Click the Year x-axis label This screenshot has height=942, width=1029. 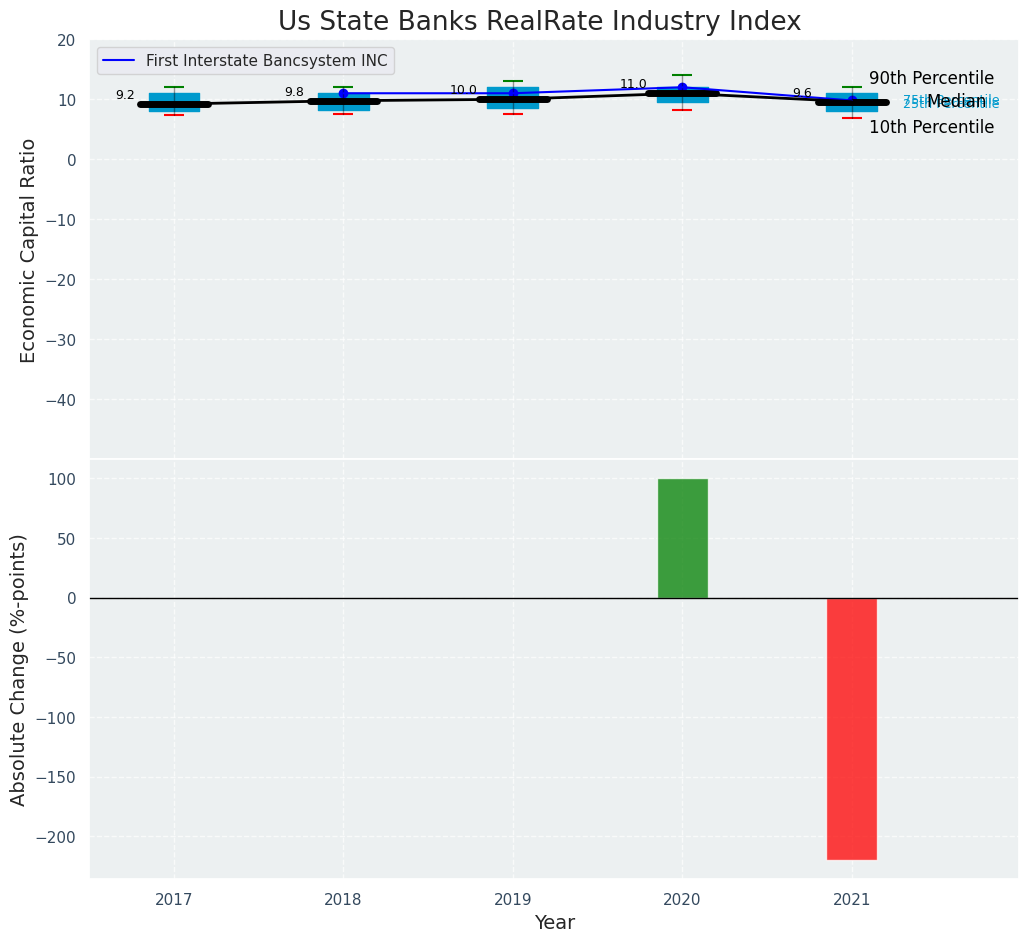click(x=554, y=923)
